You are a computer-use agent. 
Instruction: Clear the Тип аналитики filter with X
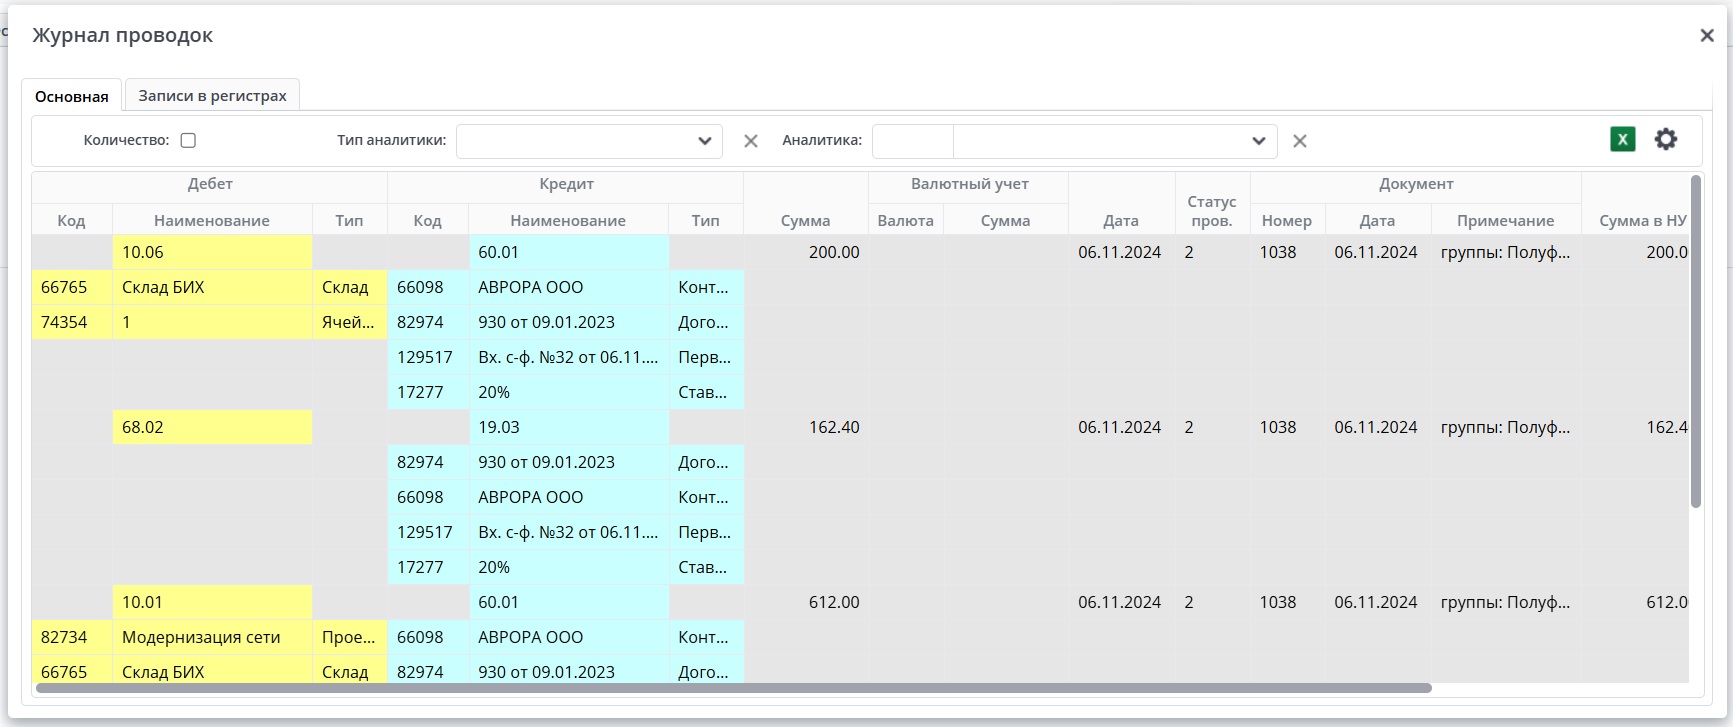[750, 142]
